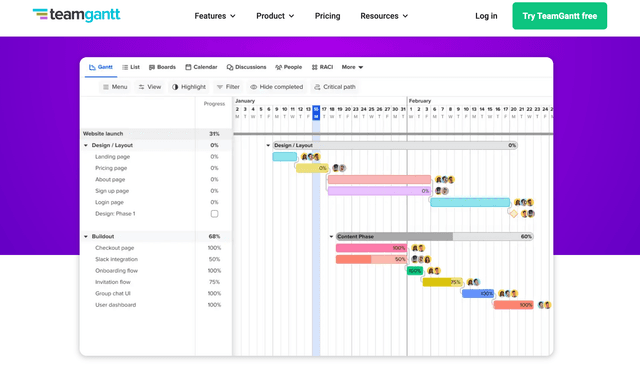This screenshot has width=640, height=383.
Task: Collapse the Content Phase bar in chart
Action: 331,236
